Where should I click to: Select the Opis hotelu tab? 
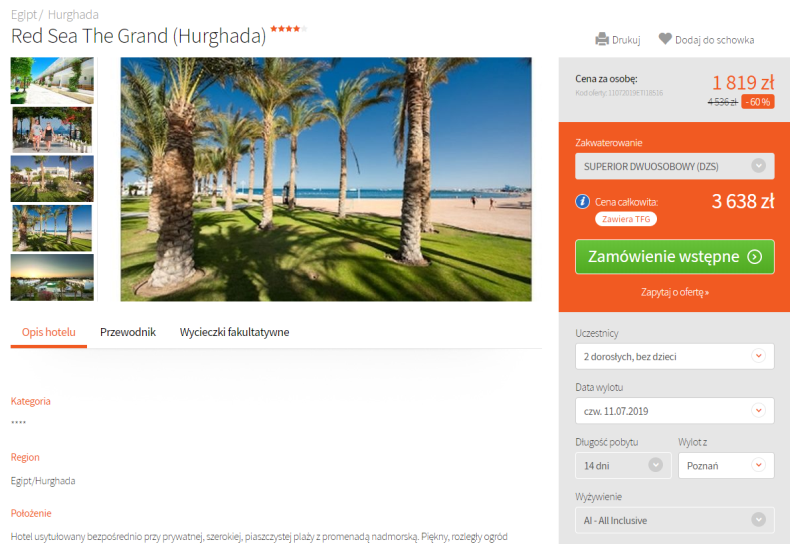pos(49,332)
